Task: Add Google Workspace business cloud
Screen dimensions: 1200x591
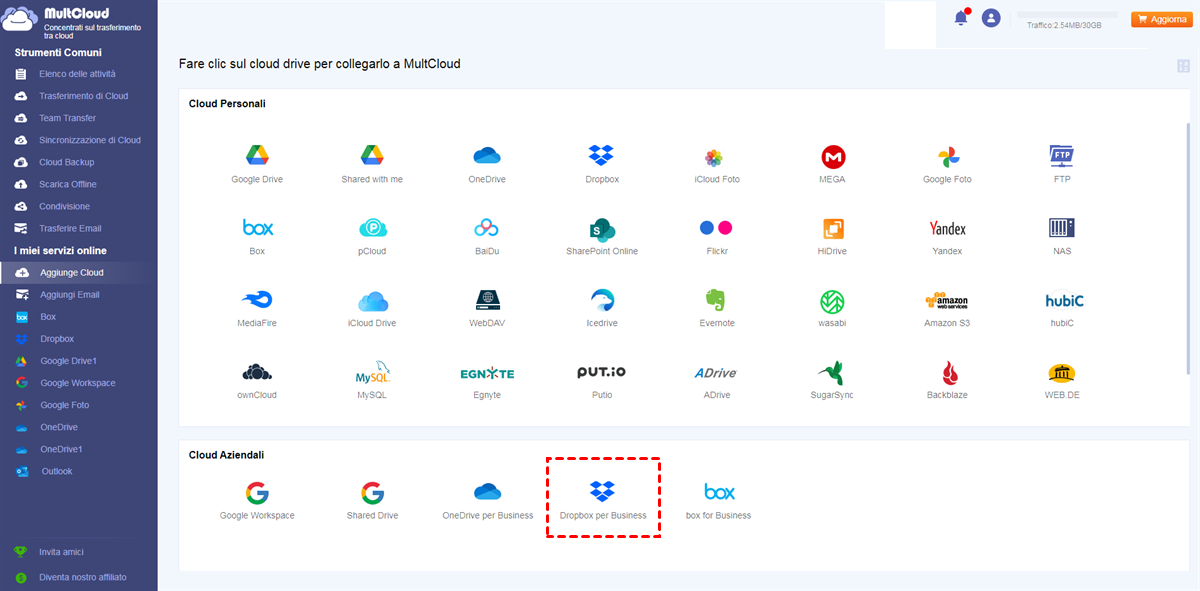Action: tap(257, 492)
